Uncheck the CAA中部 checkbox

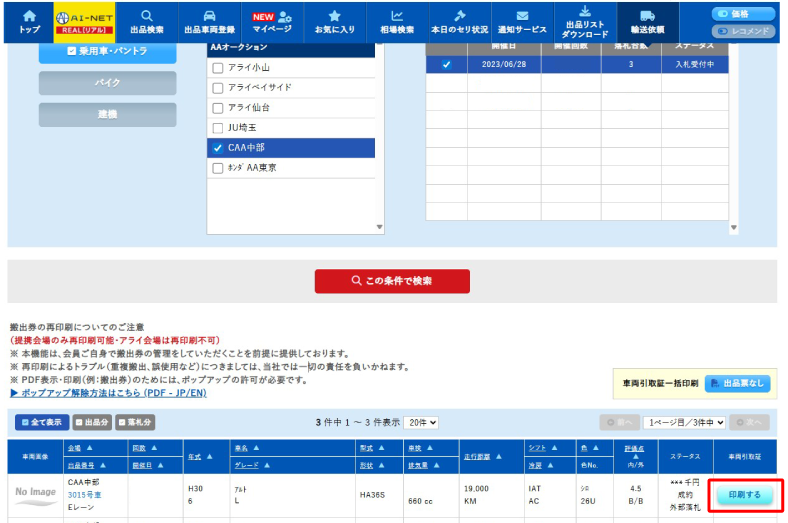[x=218, y=148]
